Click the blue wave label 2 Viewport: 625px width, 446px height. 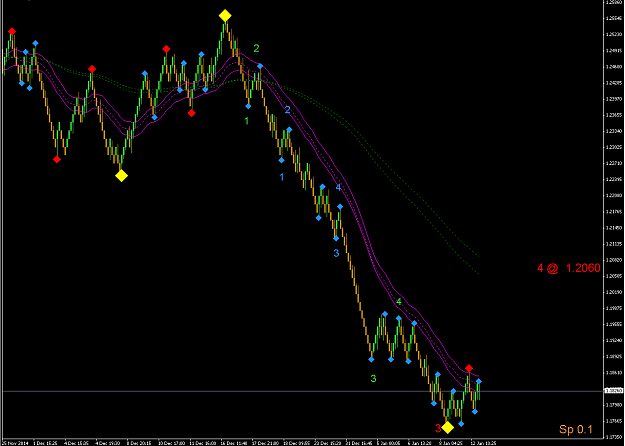(287, 110)
